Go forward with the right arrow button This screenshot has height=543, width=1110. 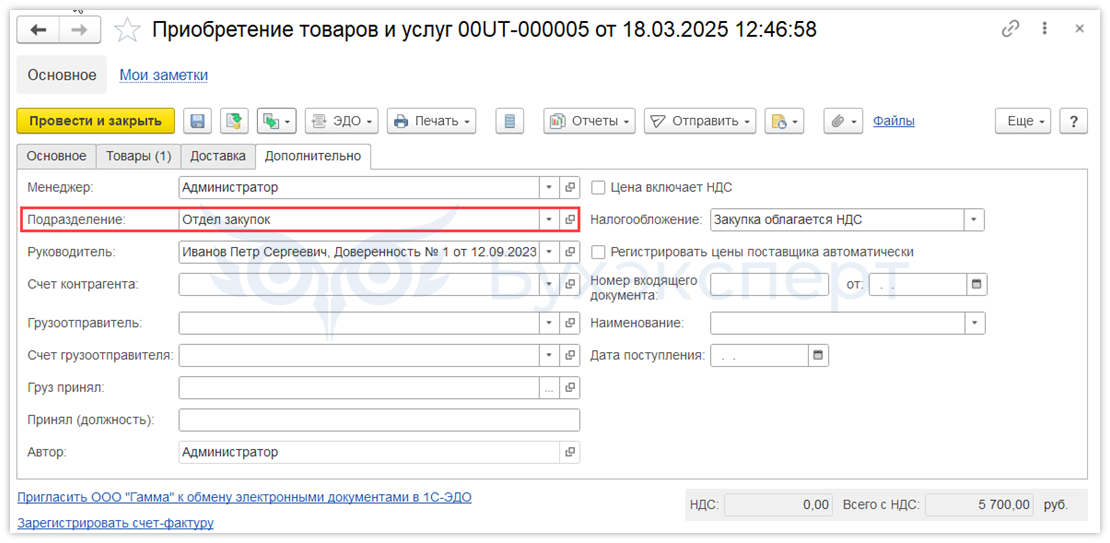(79, 30)
